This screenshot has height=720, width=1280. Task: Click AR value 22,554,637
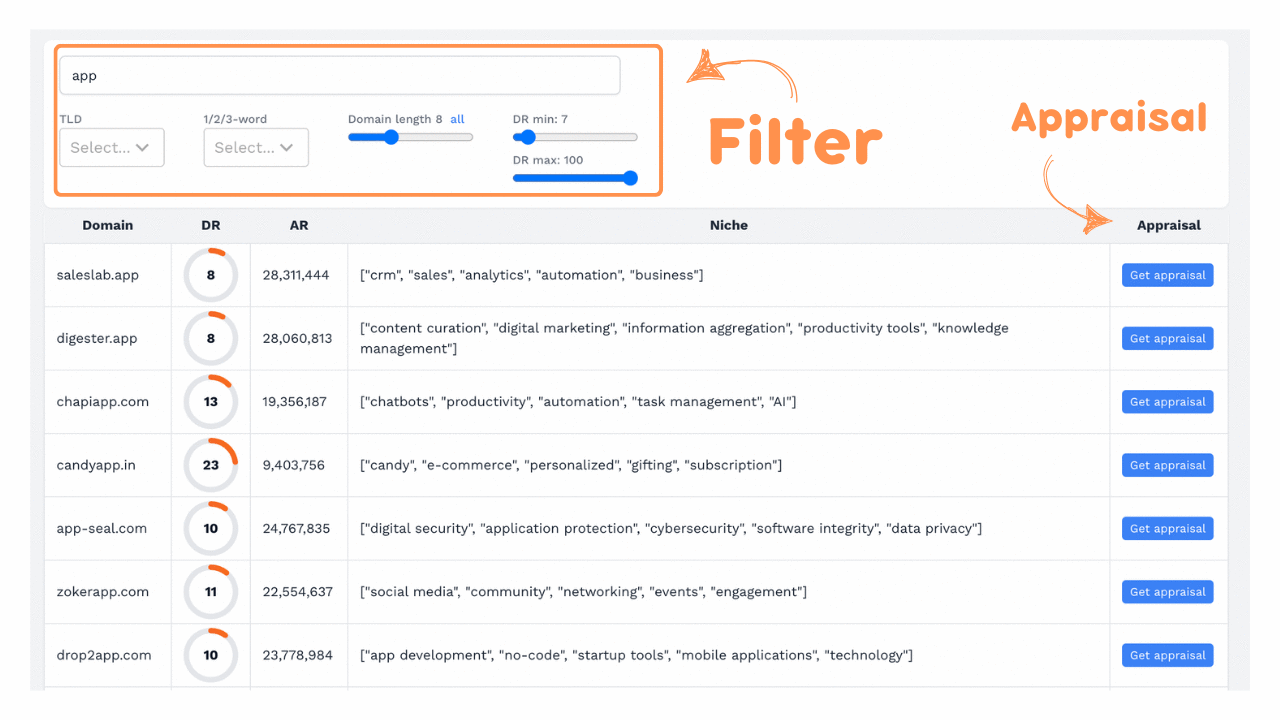tap(297, 592)
